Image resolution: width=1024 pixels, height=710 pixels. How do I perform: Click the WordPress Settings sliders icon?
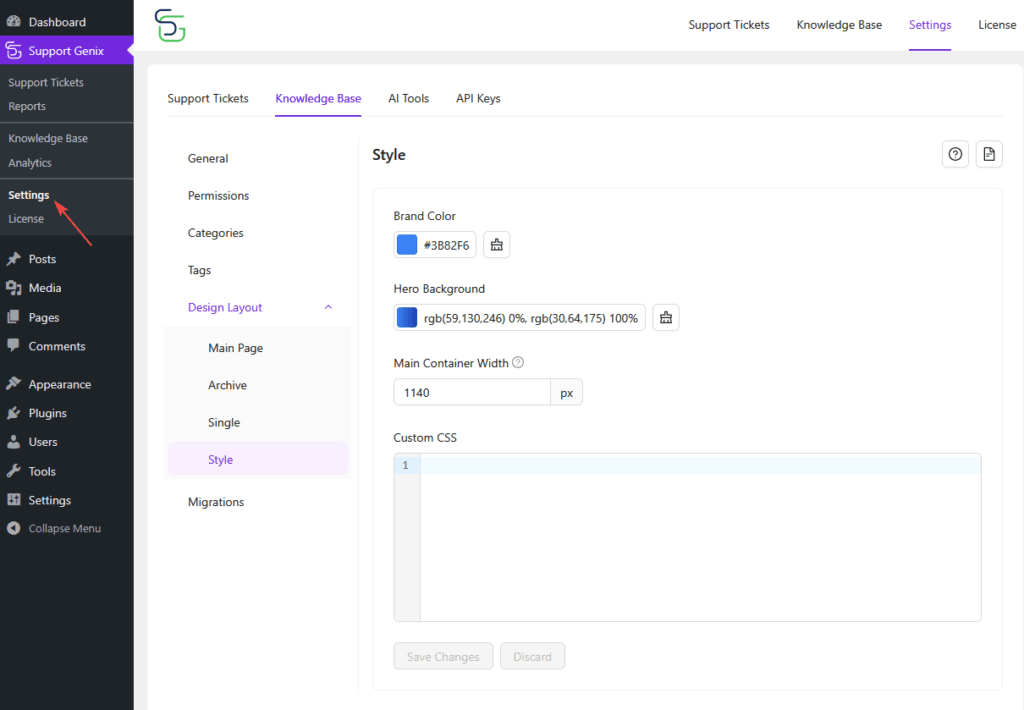[14, 500]
